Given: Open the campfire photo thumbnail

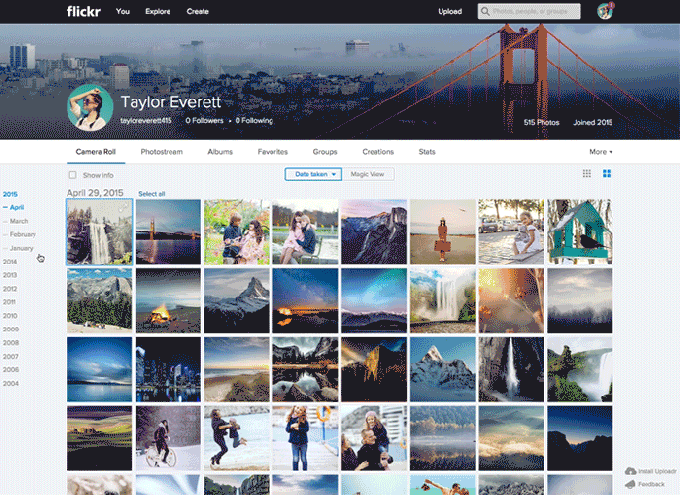Looking at the screenshot, I should point(168,300).
